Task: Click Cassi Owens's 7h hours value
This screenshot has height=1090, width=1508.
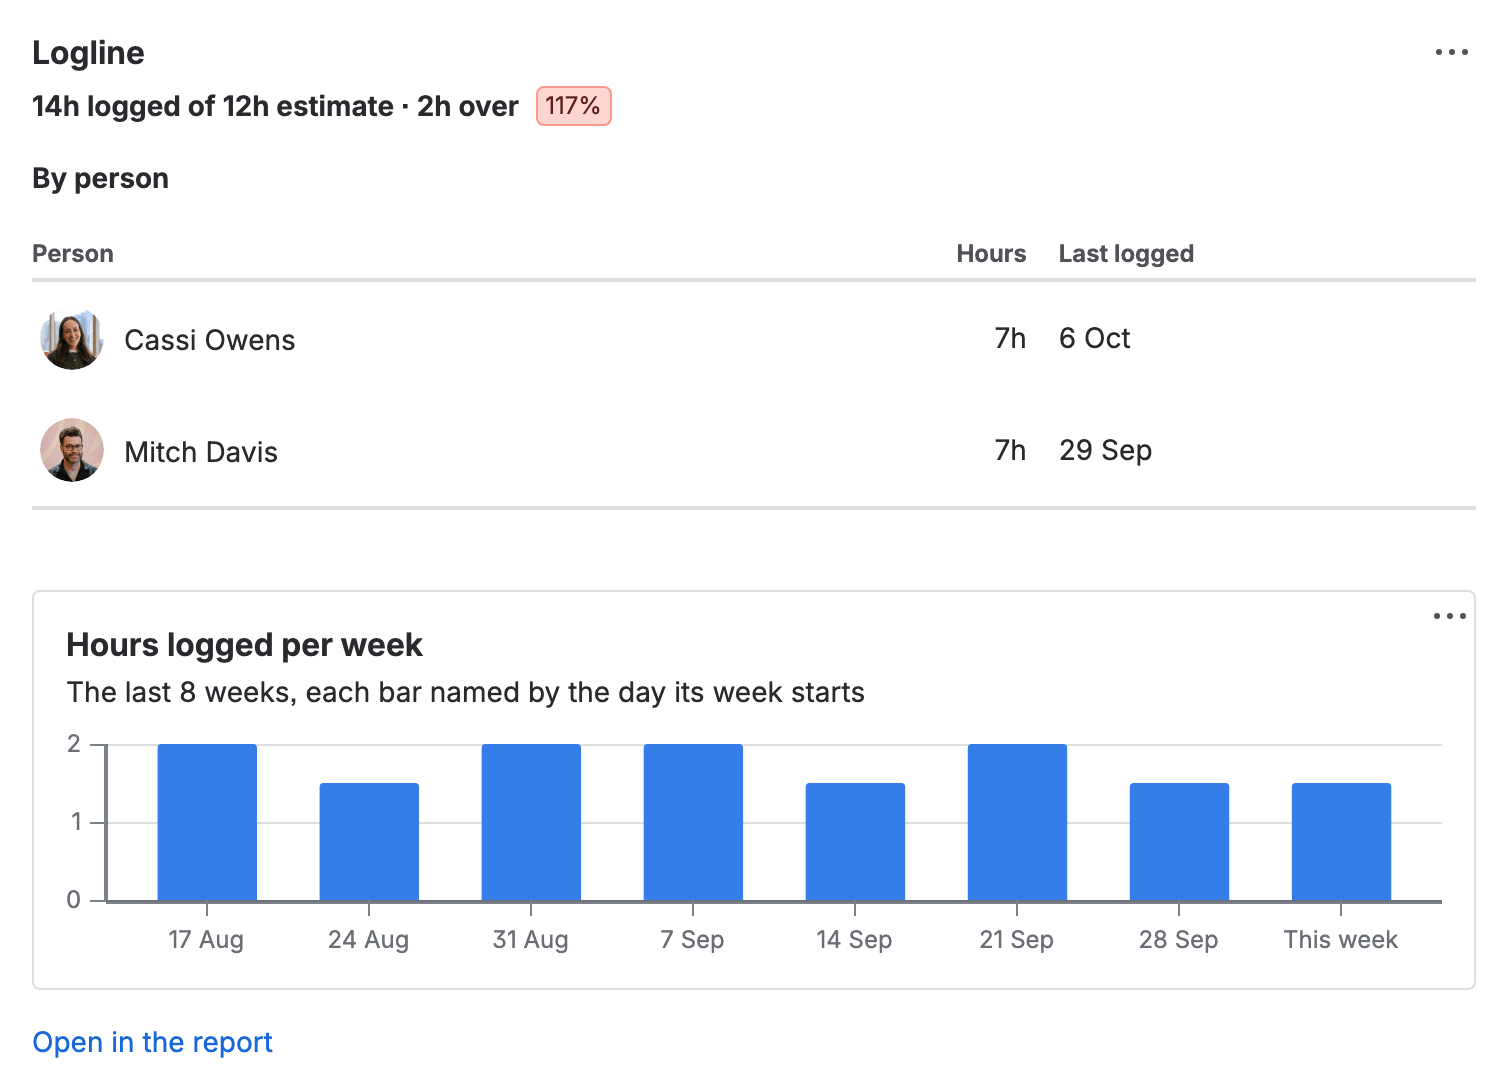Action: pos(1010,338)
